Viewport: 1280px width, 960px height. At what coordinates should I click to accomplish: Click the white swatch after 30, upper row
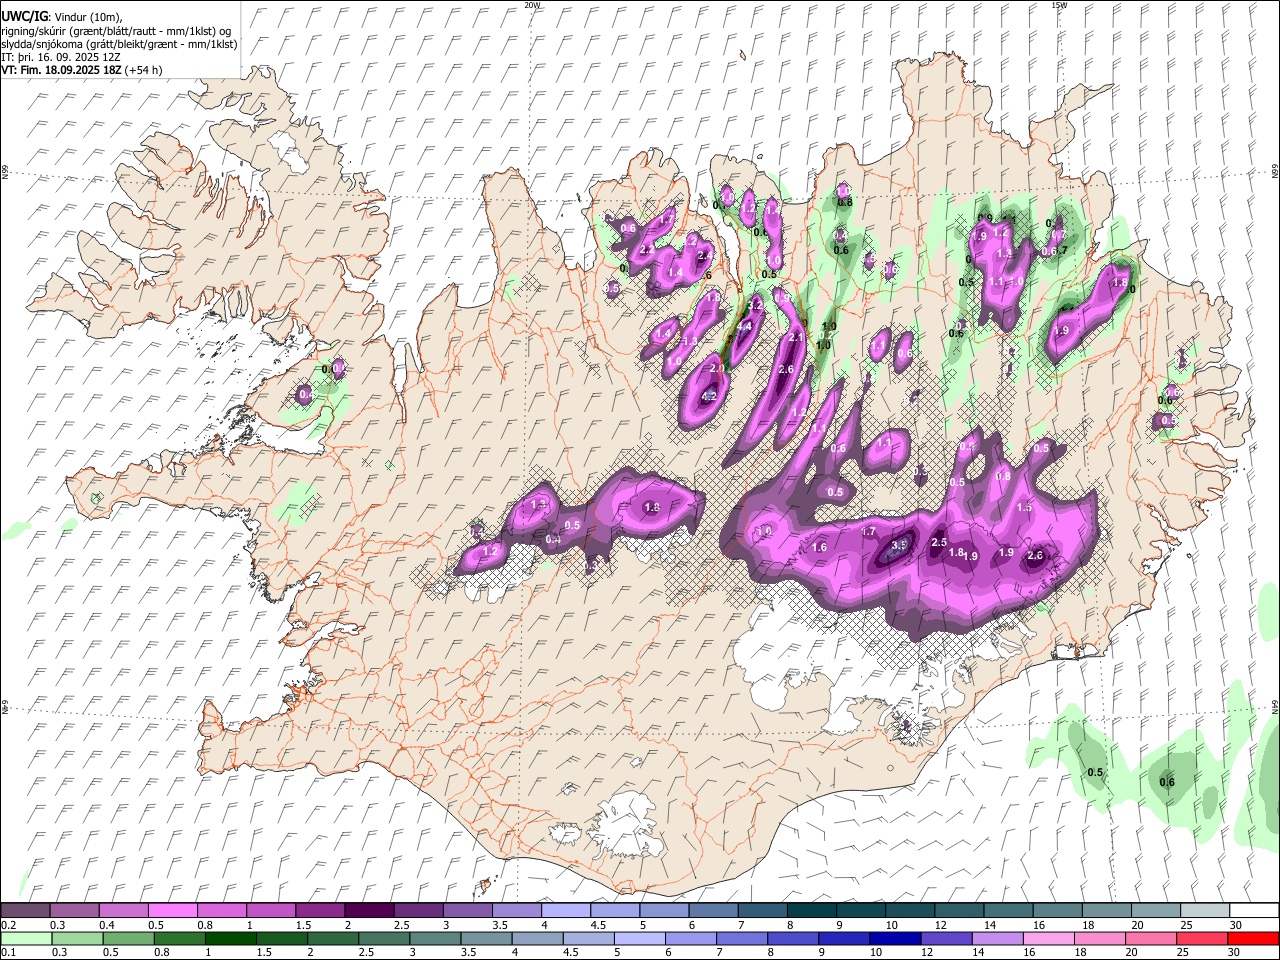pos(1254,911)
